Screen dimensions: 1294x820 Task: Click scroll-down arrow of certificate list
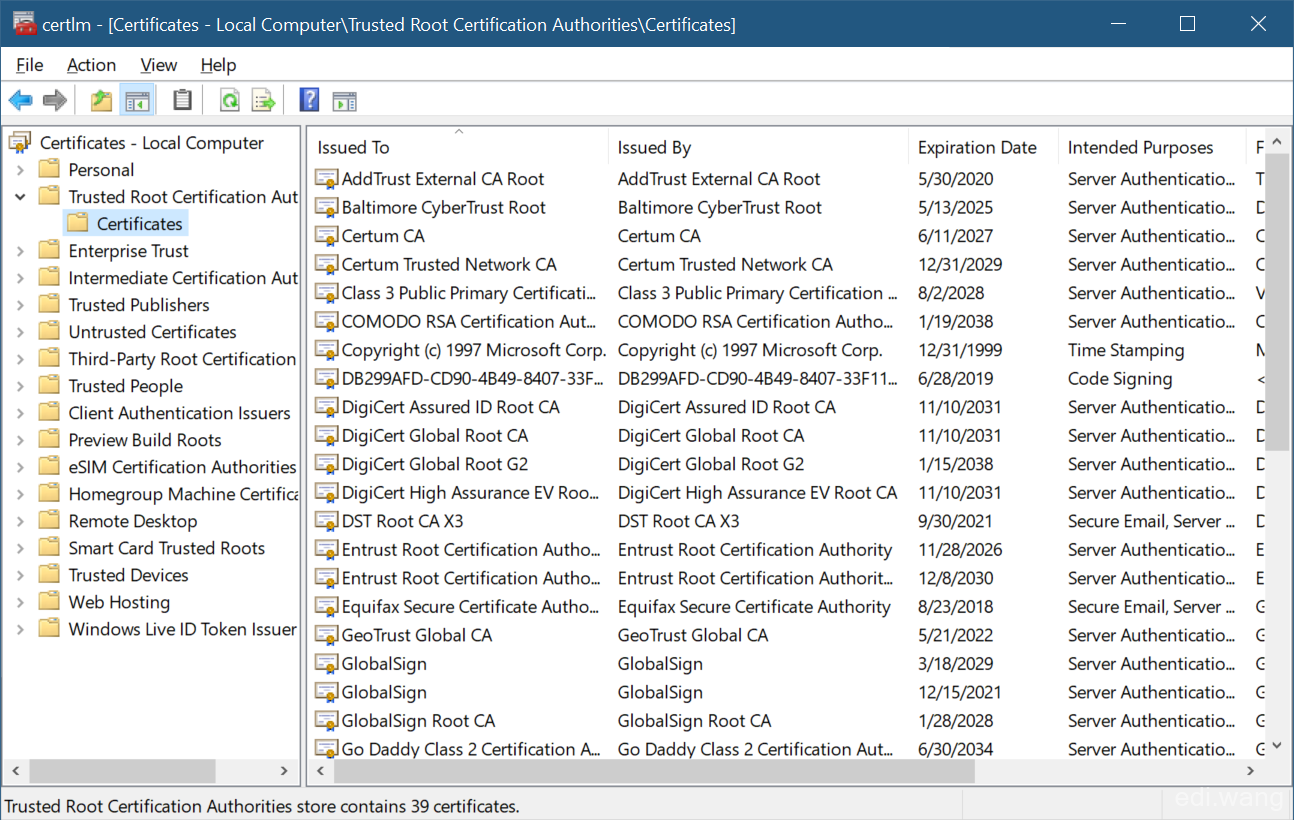tap(1276, 746)
